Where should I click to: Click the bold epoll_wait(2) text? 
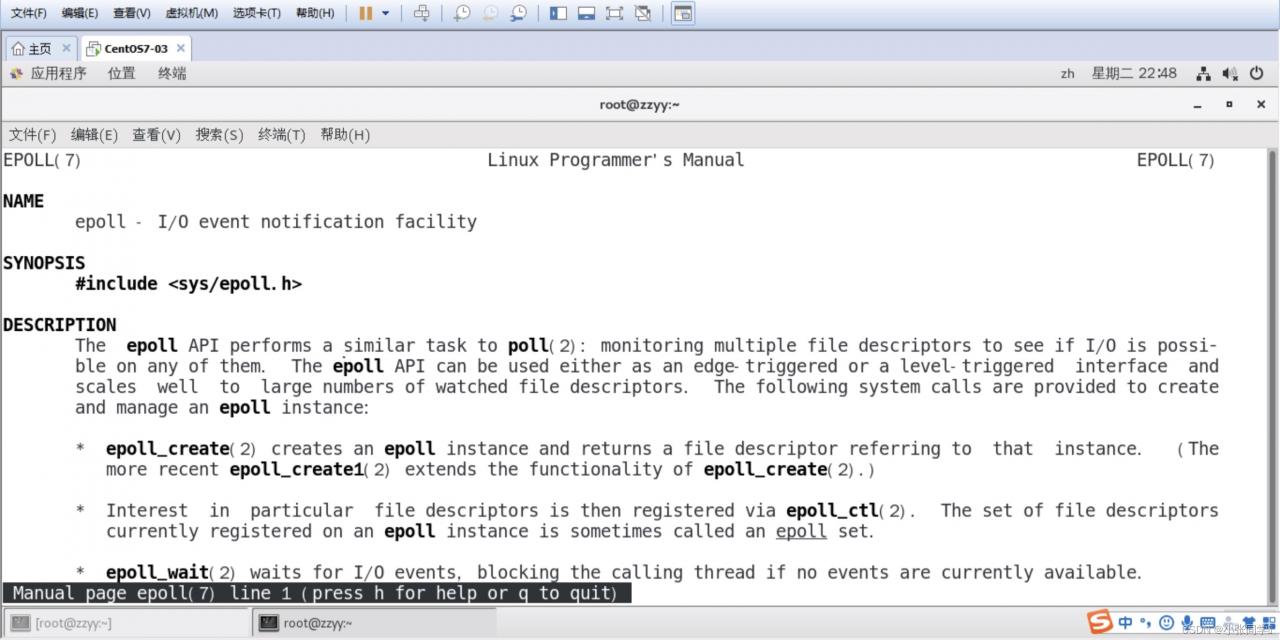(x=171, y=573)
